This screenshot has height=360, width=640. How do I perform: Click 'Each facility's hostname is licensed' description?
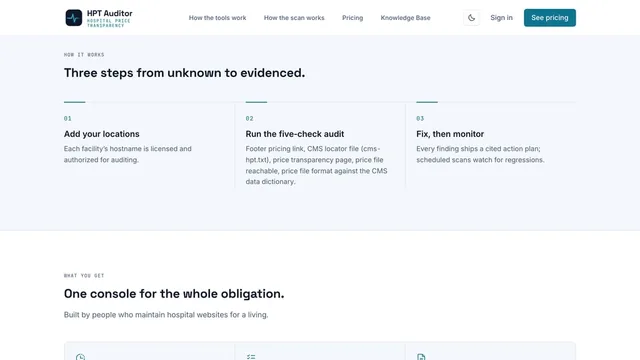pos(127,154)
